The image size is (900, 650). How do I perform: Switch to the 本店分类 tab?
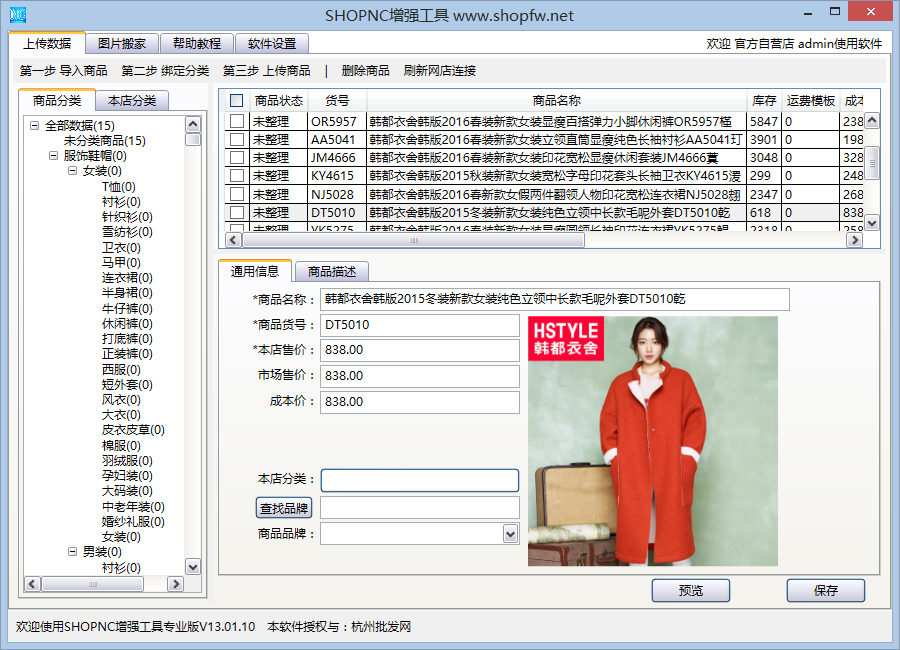point(132,101)
